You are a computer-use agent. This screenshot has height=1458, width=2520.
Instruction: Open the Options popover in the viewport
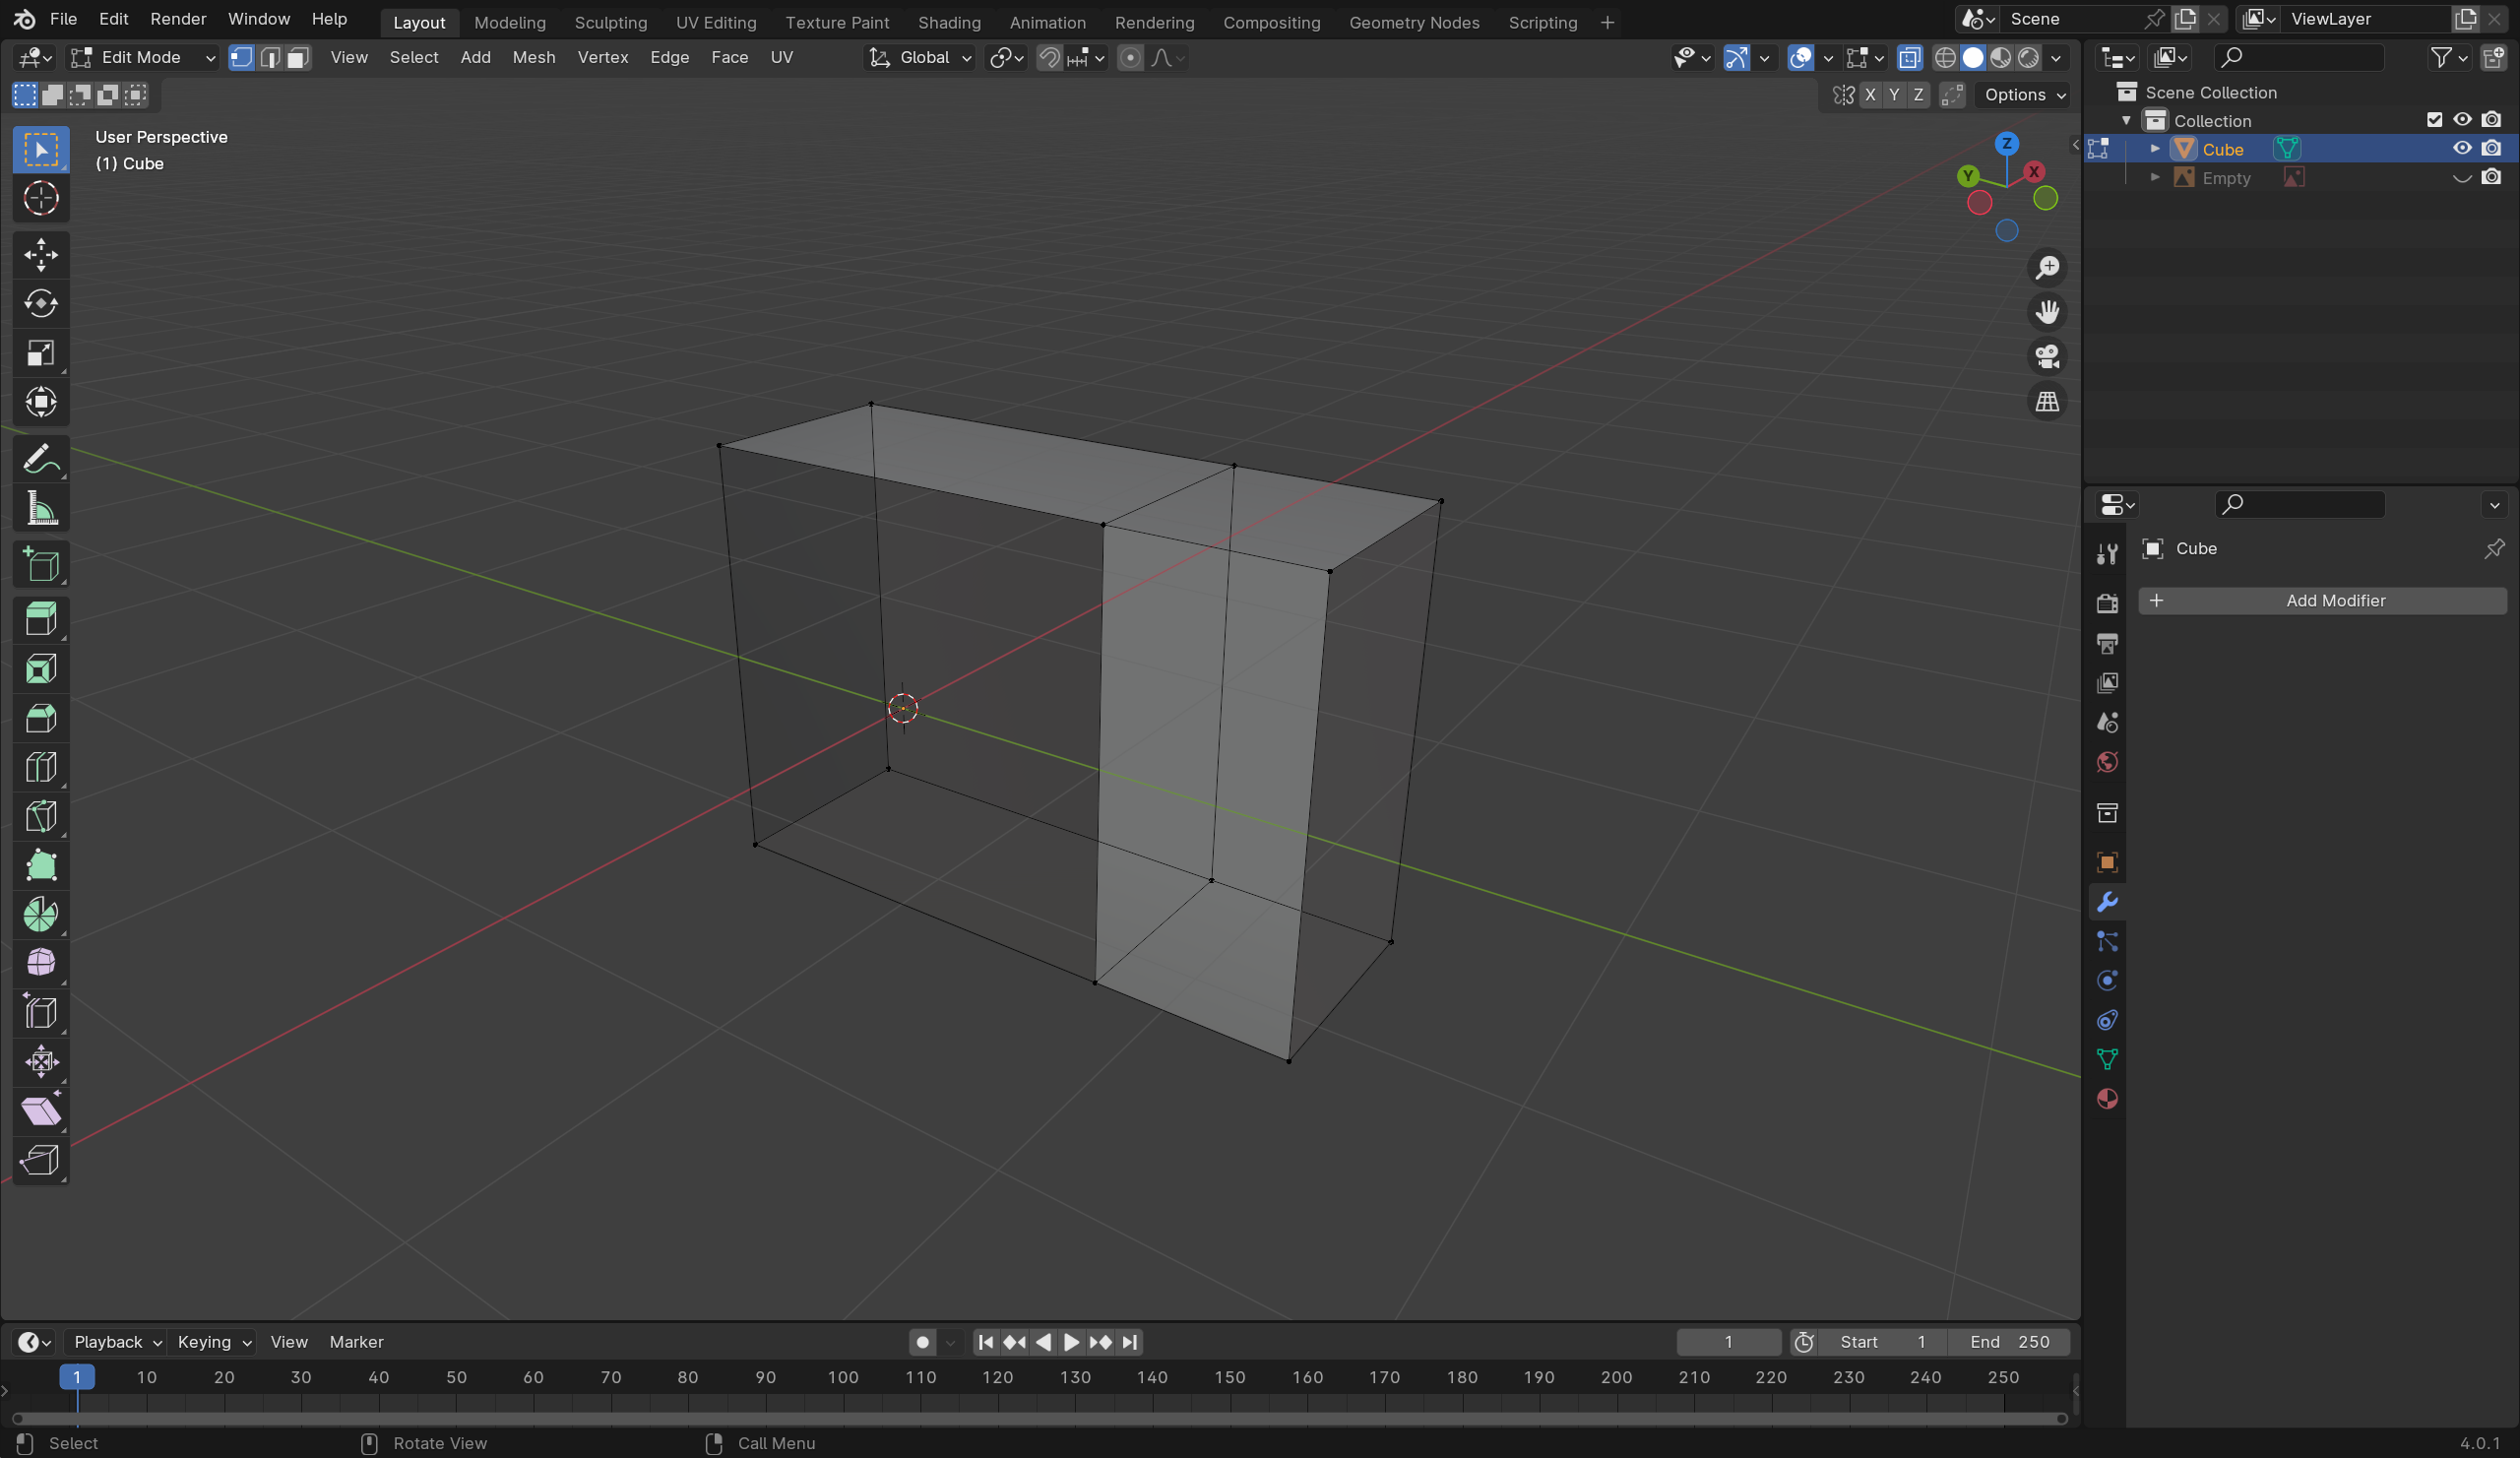pos(2024,95)
